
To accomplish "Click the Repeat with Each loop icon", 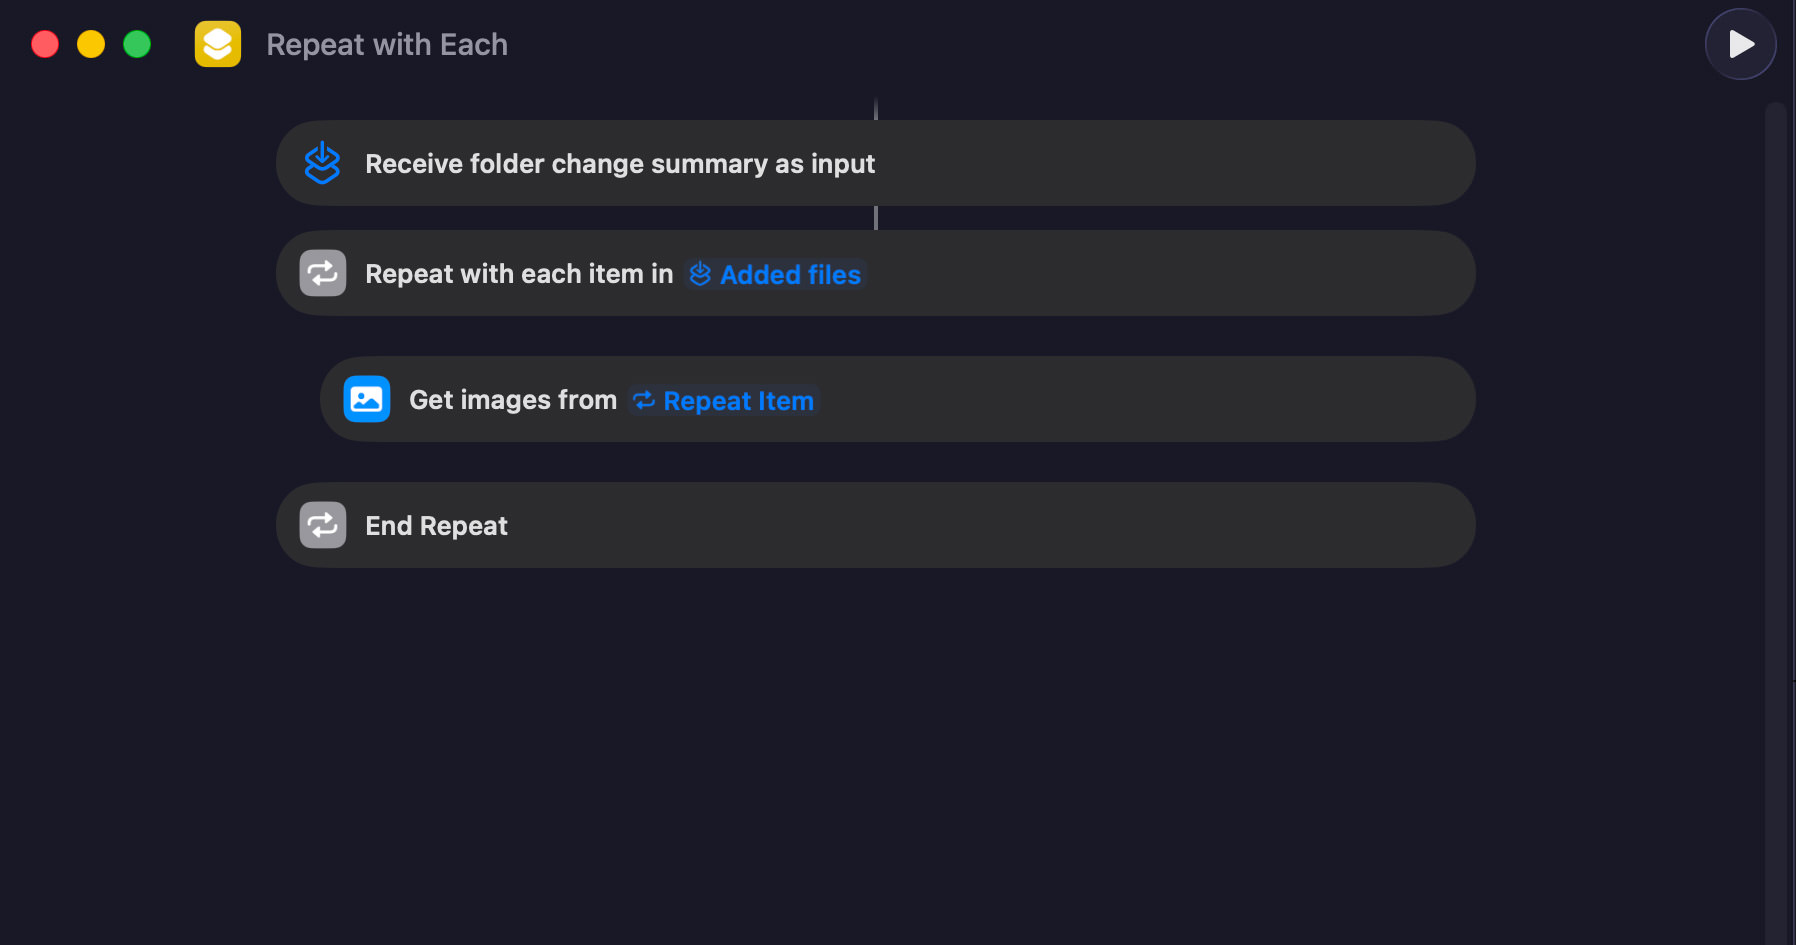I will (322, 273).
